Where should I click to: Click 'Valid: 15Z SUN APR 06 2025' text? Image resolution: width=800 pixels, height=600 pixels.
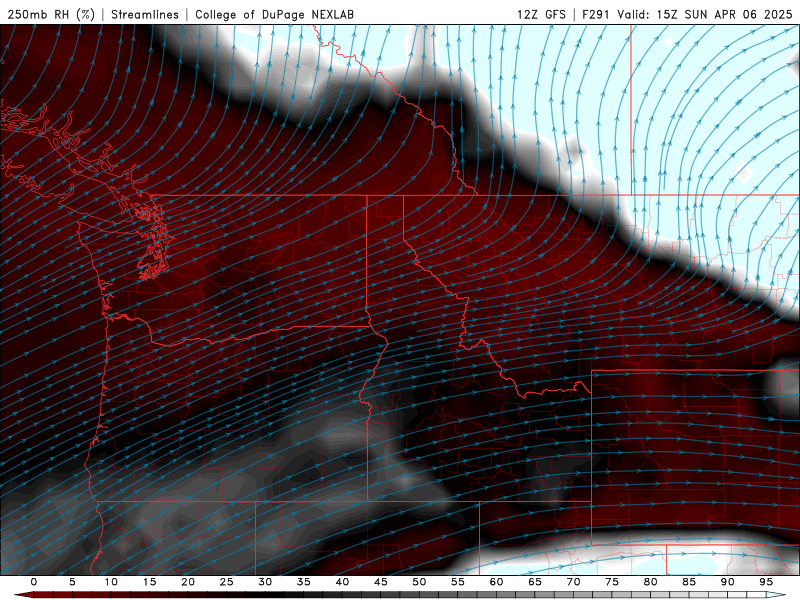point(705,14)
